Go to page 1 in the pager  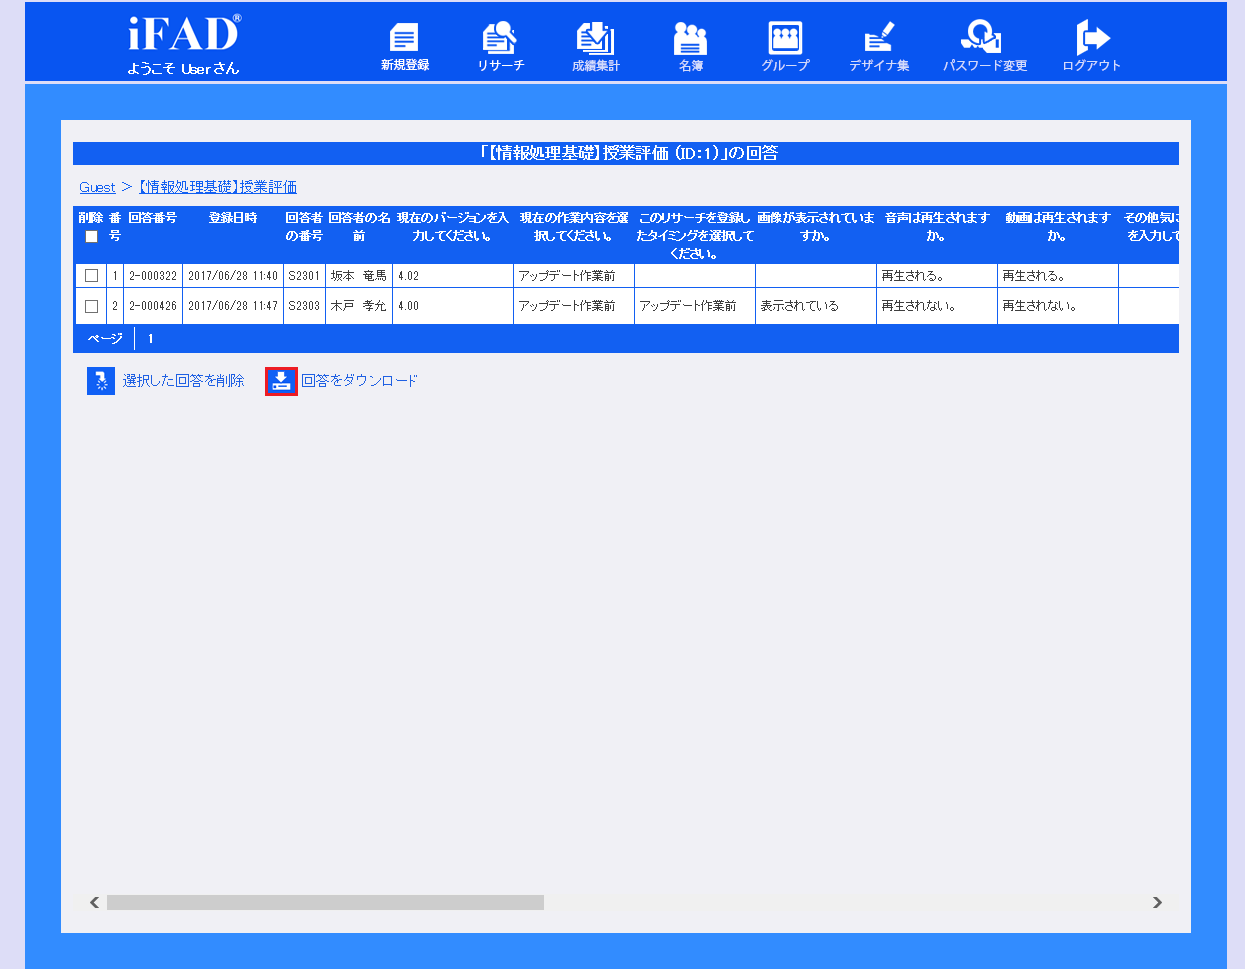pyautogui.click(x=151, y=339)
